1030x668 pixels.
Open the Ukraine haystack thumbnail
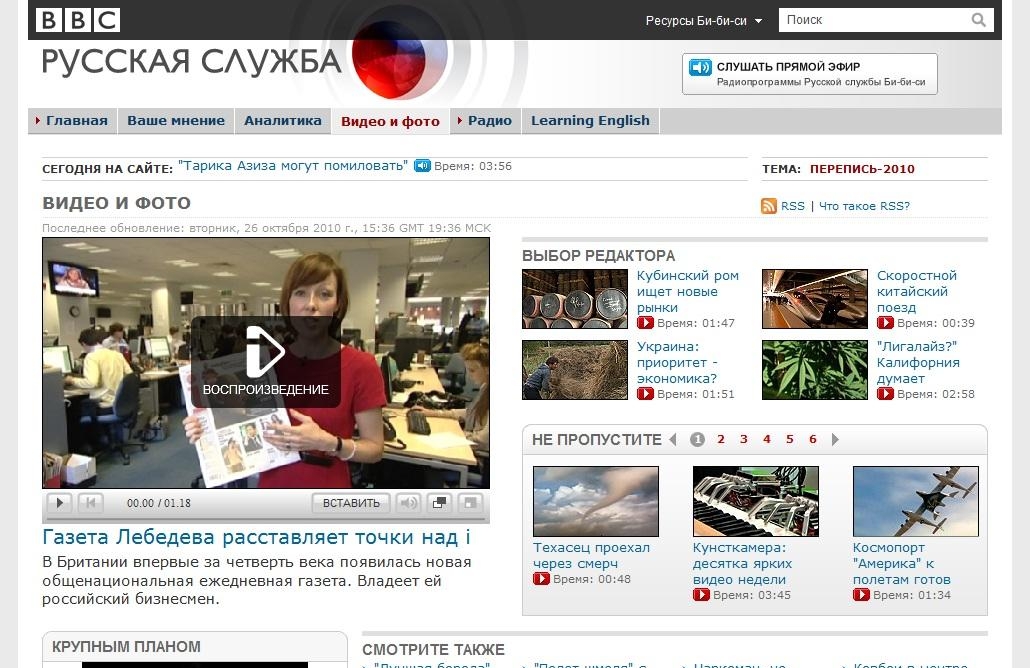pos(575,370)
